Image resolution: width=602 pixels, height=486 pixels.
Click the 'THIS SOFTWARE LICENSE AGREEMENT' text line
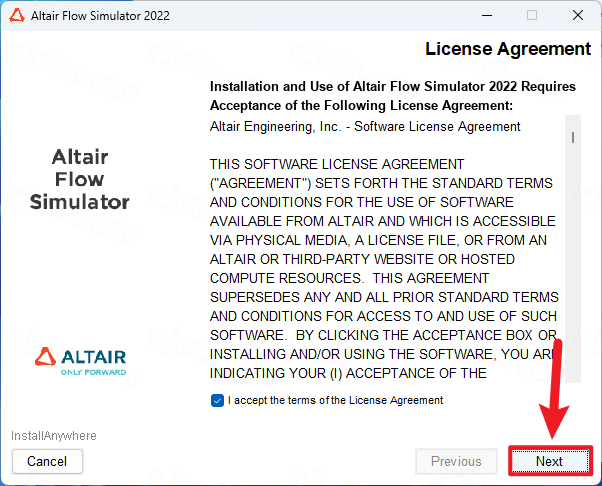337,164
